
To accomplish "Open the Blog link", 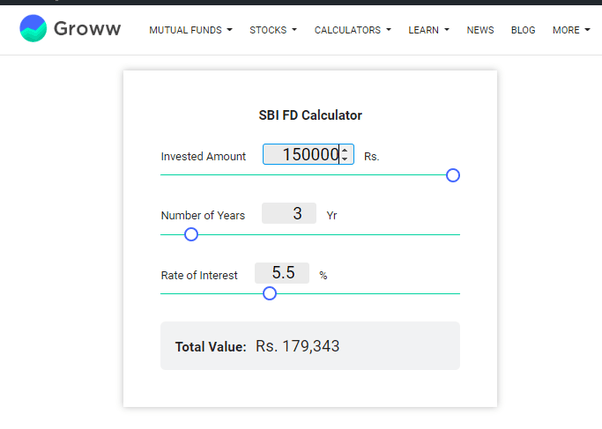I will 523,30.
